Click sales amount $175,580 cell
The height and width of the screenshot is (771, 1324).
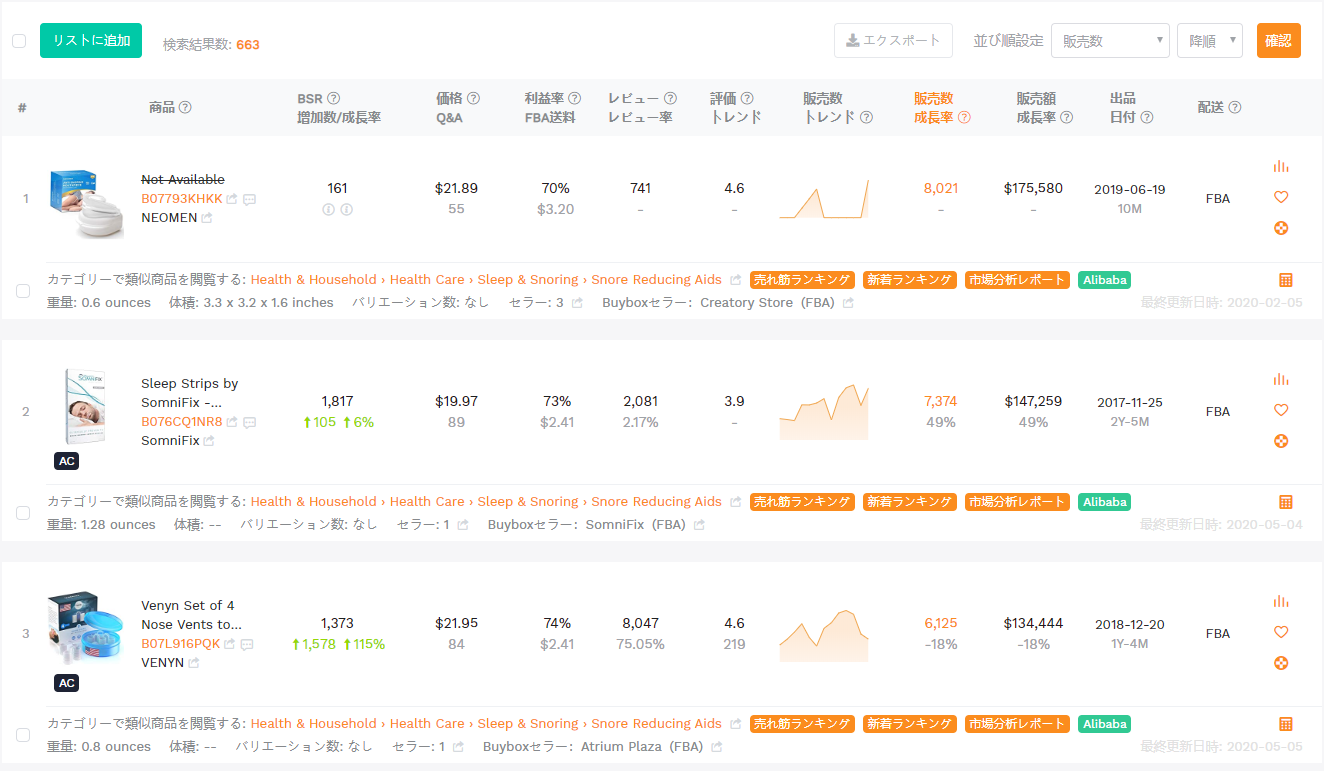click(1033, 188)
